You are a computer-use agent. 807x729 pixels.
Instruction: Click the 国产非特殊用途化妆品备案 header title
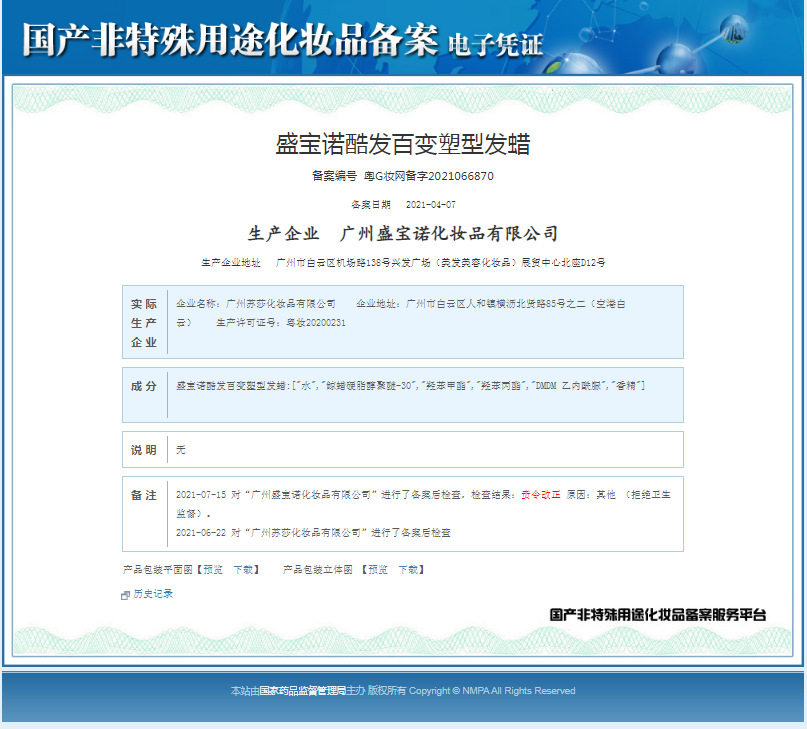point(230,39)
